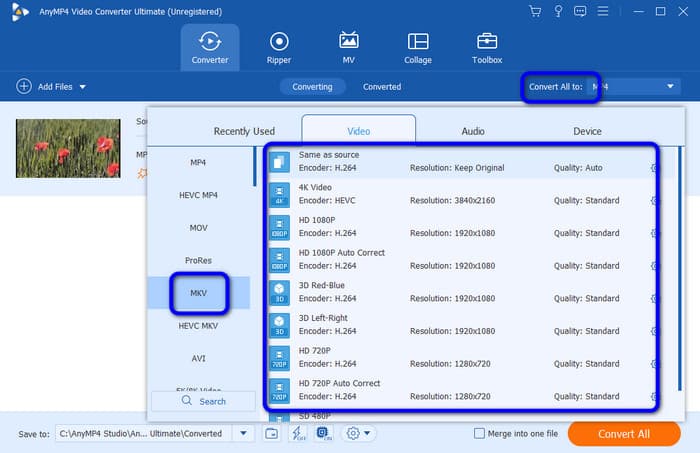Click the format Search field
Viewport: 700px width, 453px height.
click(203, 401)
